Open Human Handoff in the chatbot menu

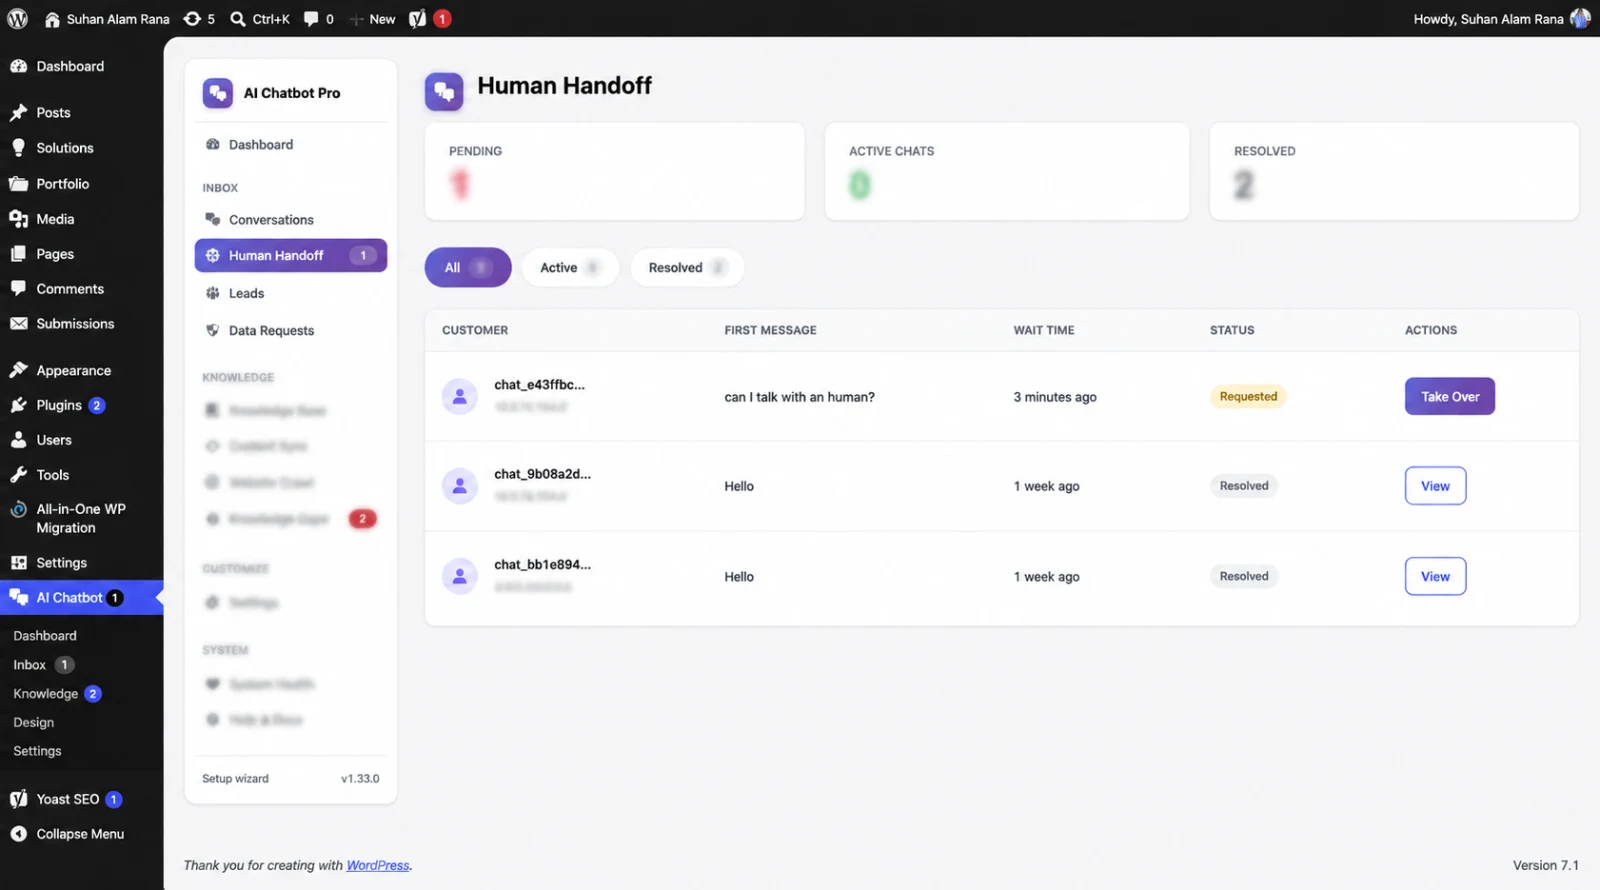290,255
